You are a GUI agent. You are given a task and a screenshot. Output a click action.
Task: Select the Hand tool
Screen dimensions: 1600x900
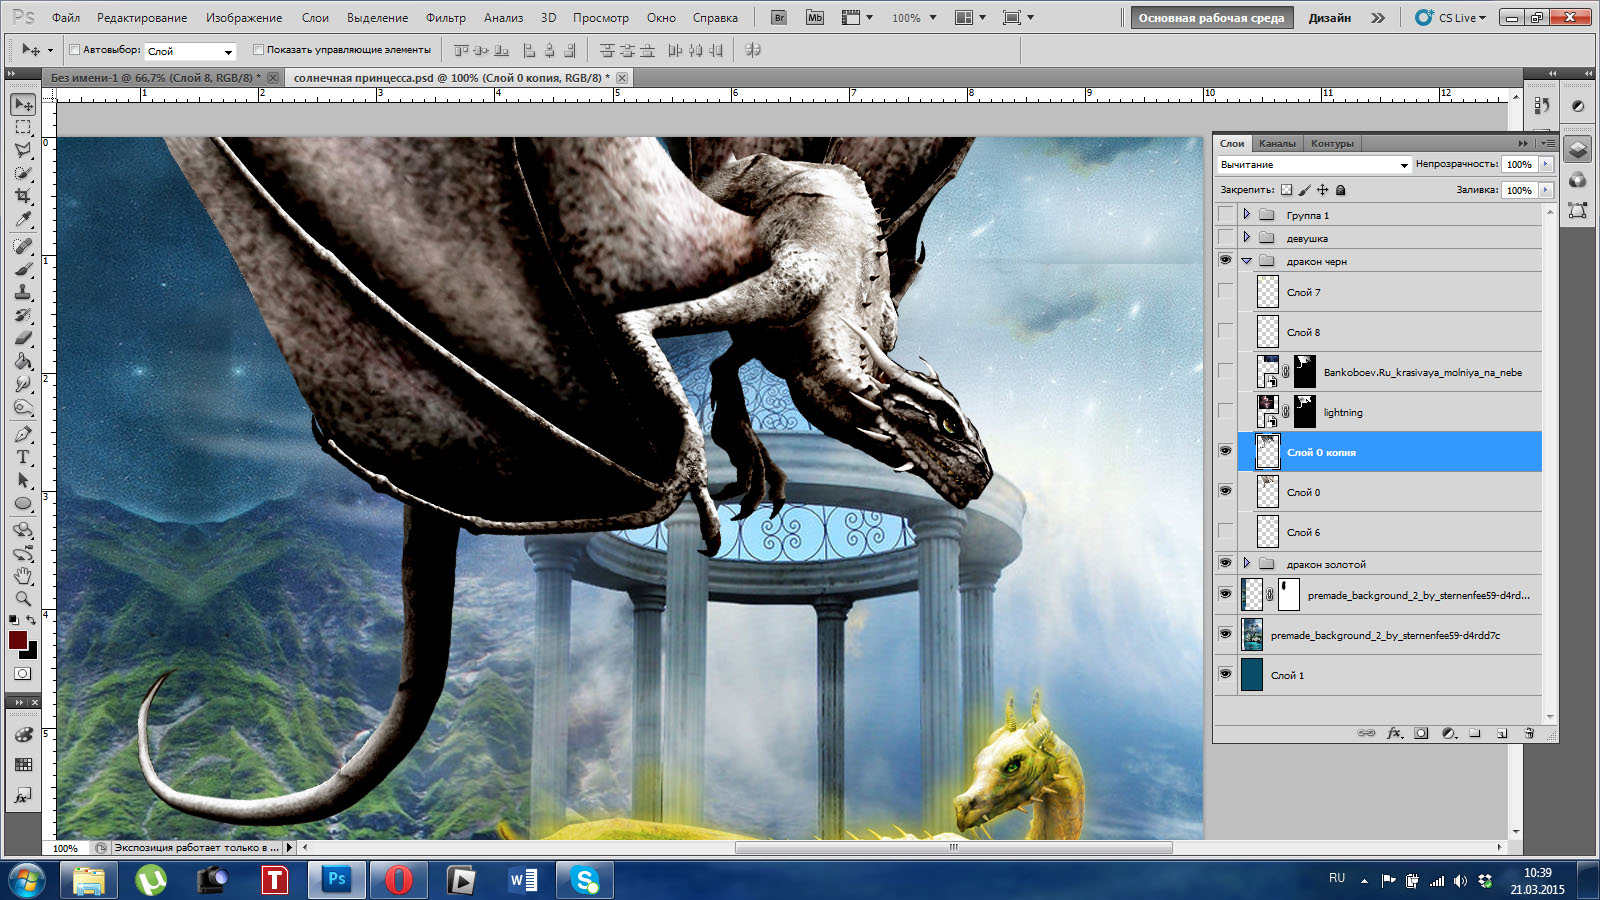click(23, 576)
